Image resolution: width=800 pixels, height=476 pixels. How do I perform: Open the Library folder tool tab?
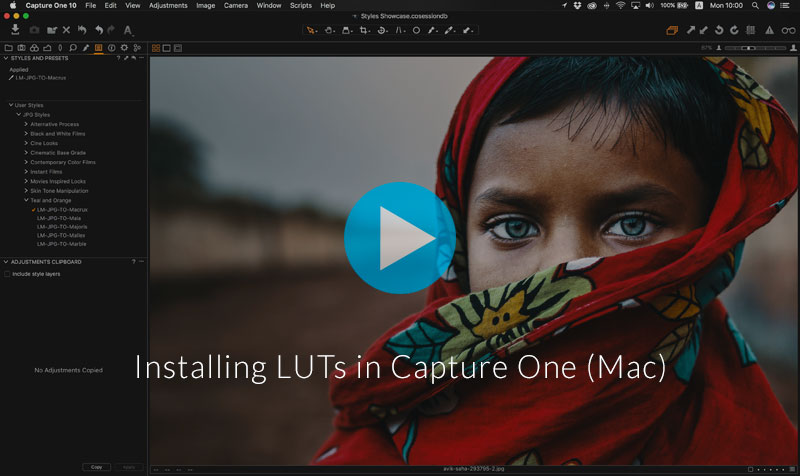click(x=9, y=47)
